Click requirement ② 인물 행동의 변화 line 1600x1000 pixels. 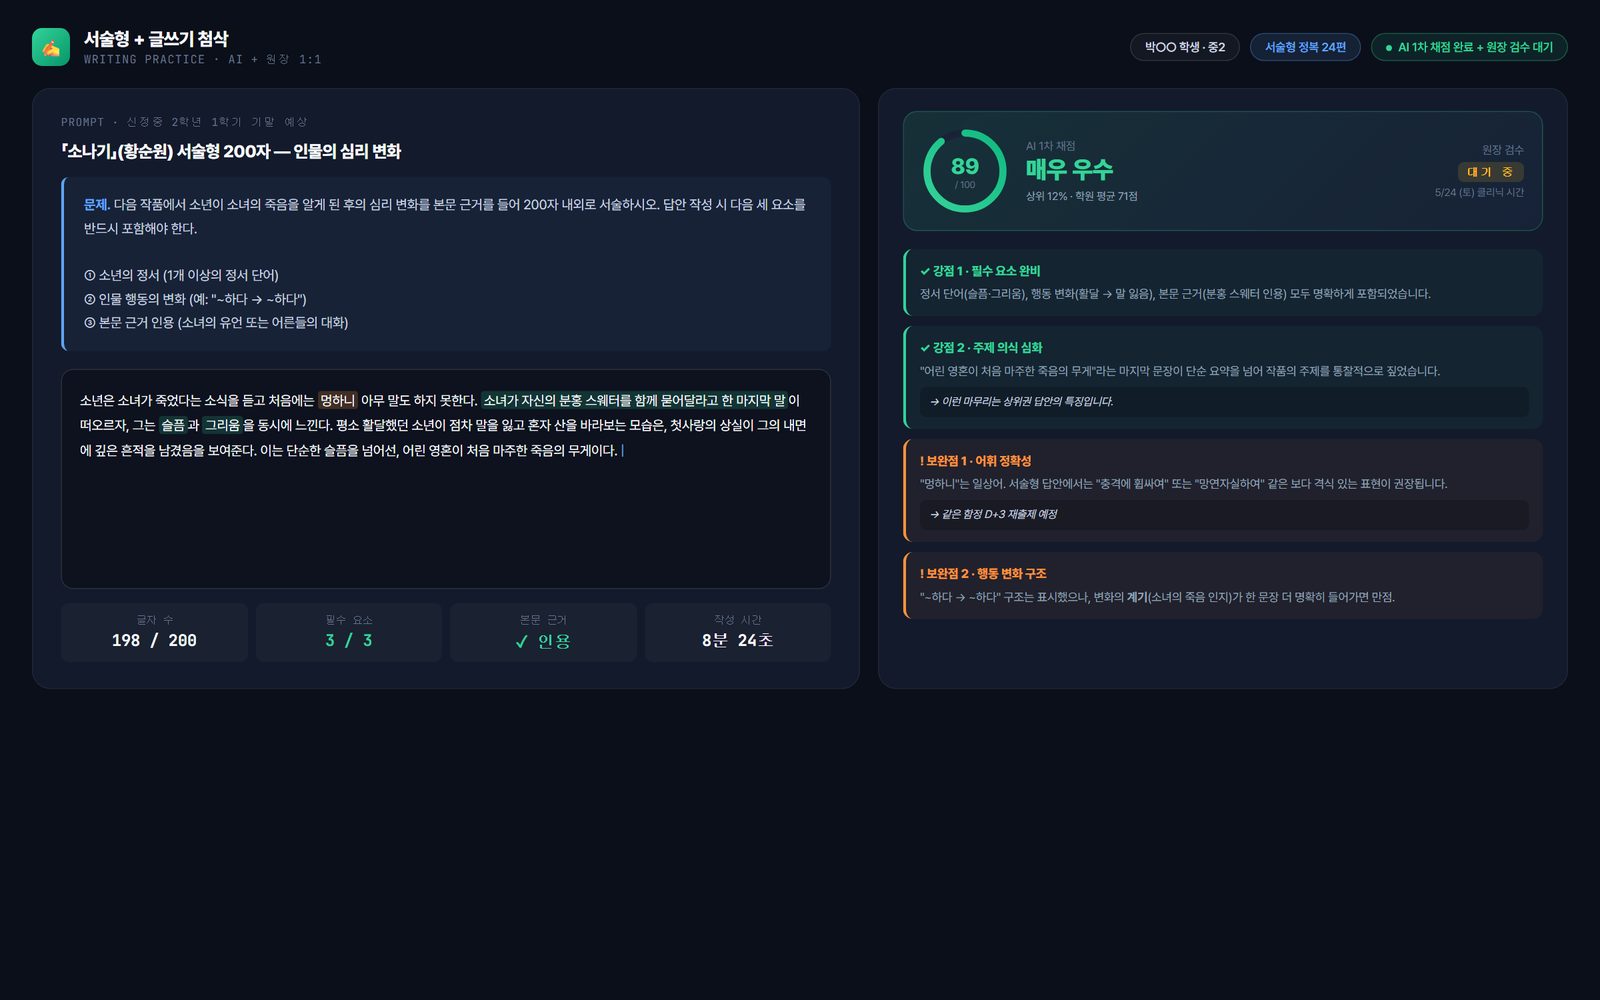195,299
